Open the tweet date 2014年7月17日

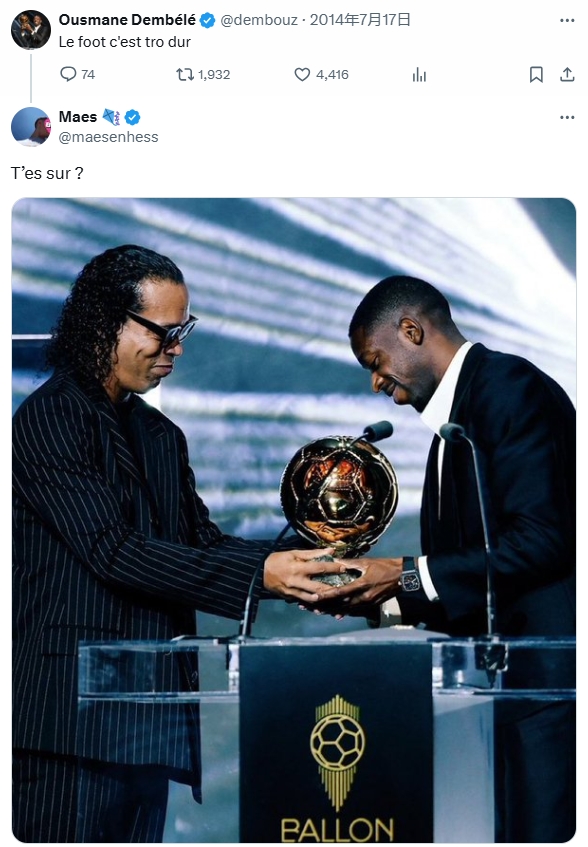tap(360, 20)
